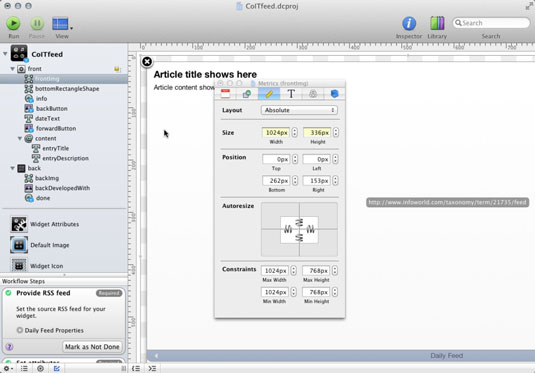Click the Pause toolbar button
535x373 pixels.
pyautogui.click(x=37, y=24)
